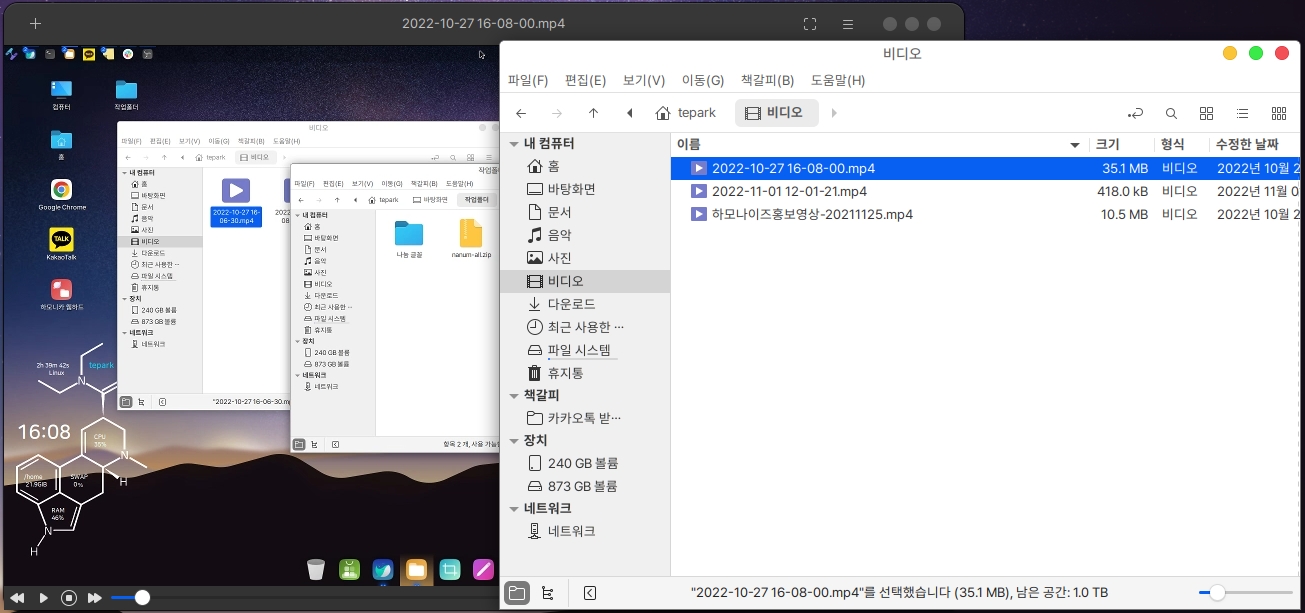Enter fullscreen mode in the video player
Image resolution: width=1305 pixels, height=613 pixels.
tap(810, 24)
